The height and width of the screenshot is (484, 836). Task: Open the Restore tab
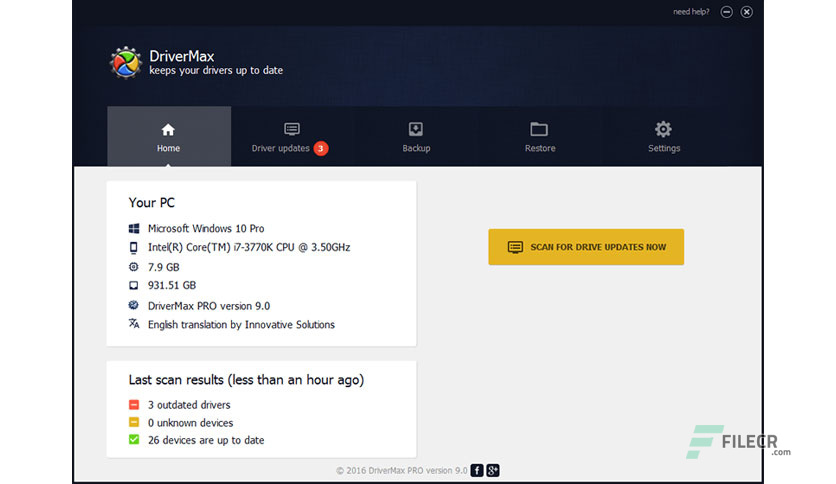pos(540,136)
